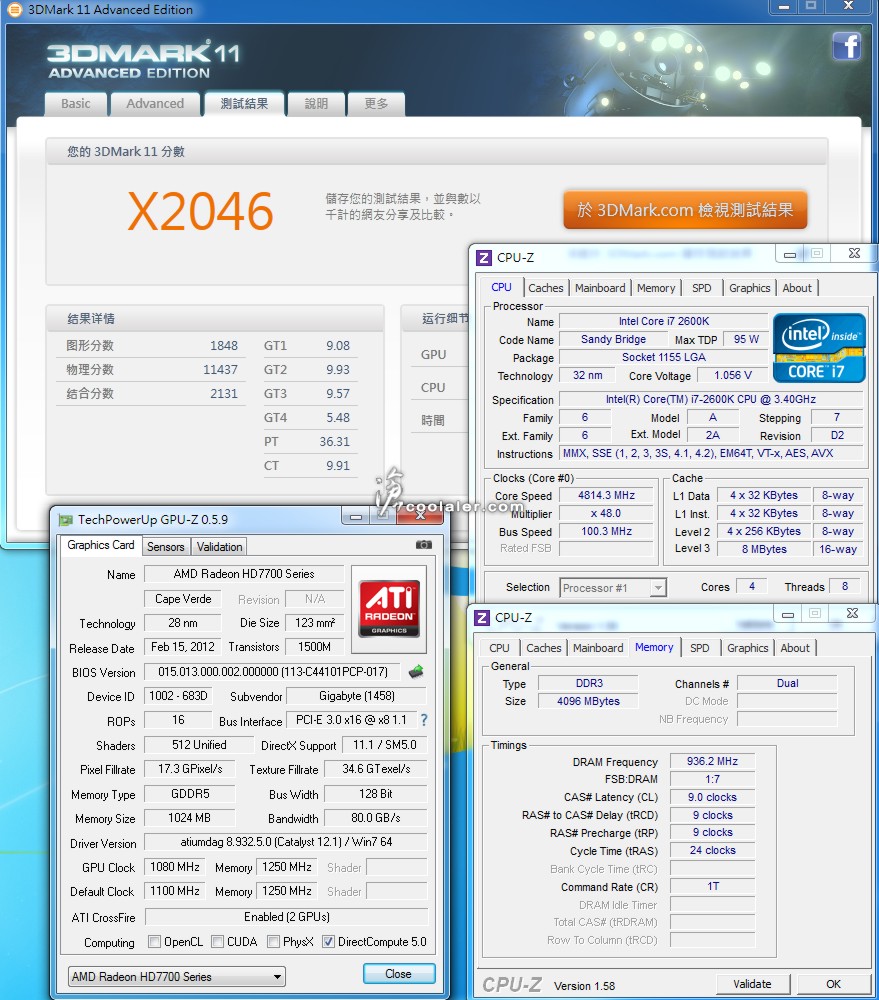The height and width of the screenshot is (1000, 879).
Task: Click the PT result value 36.31
Action: pos(335,441)
